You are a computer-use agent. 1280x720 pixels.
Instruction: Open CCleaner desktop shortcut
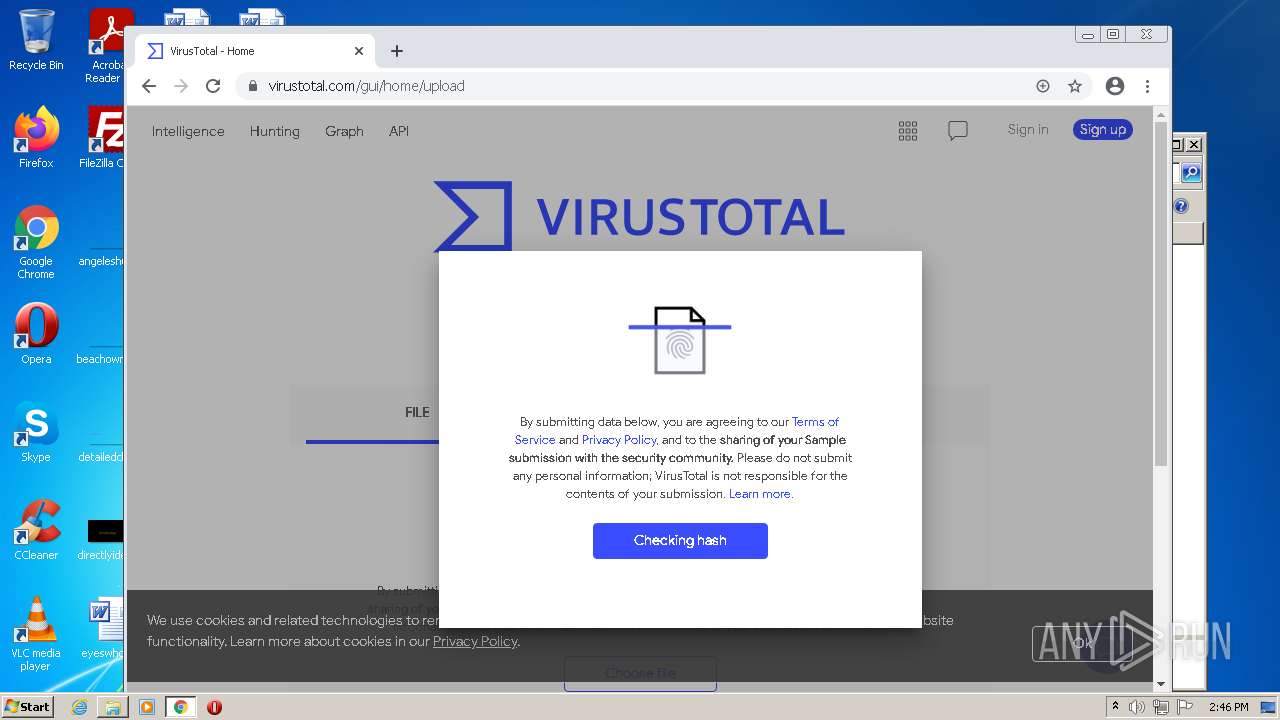[x=36, y=530]
